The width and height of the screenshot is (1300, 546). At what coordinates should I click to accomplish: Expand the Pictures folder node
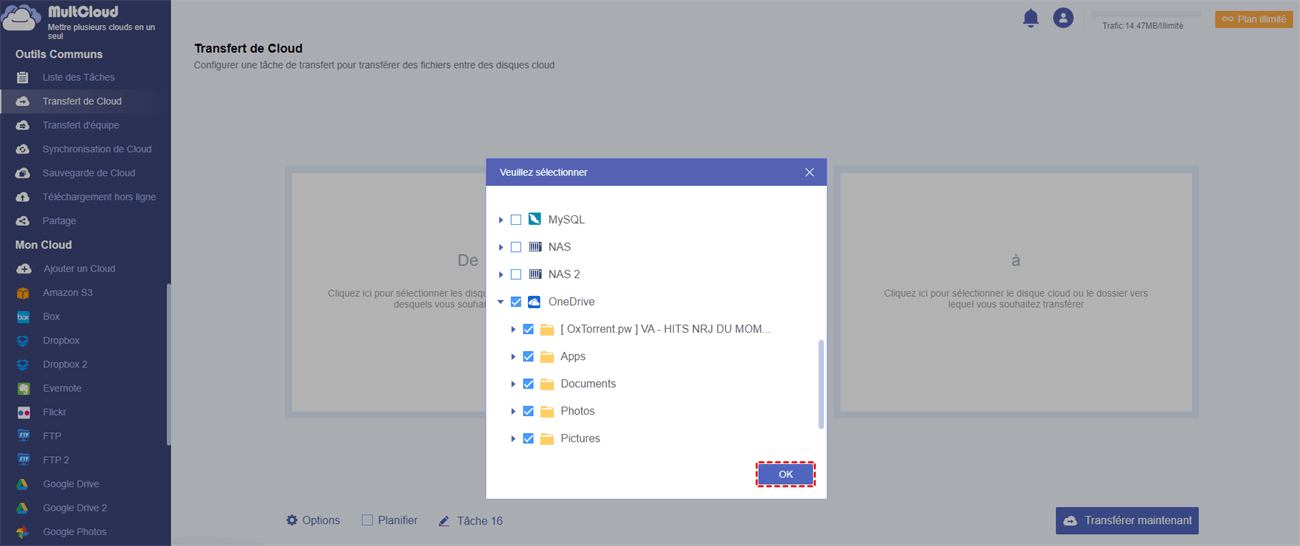click(513, 439)
